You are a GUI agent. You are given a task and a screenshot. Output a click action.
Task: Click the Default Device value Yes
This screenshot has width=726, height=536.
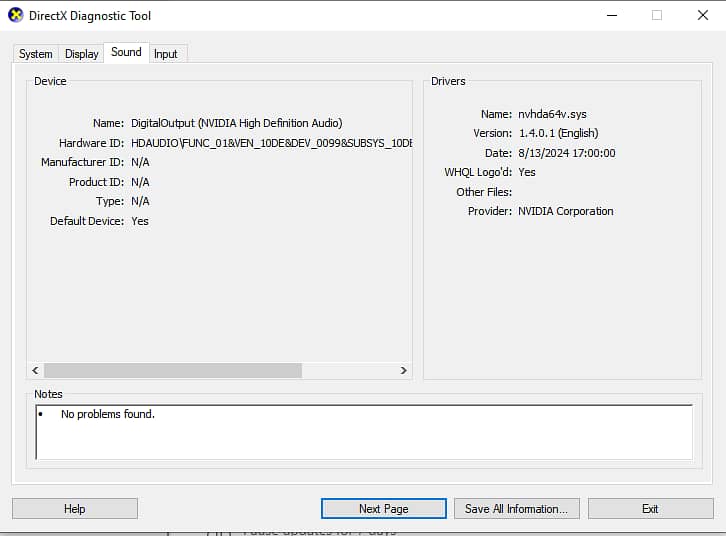(140, 221)
